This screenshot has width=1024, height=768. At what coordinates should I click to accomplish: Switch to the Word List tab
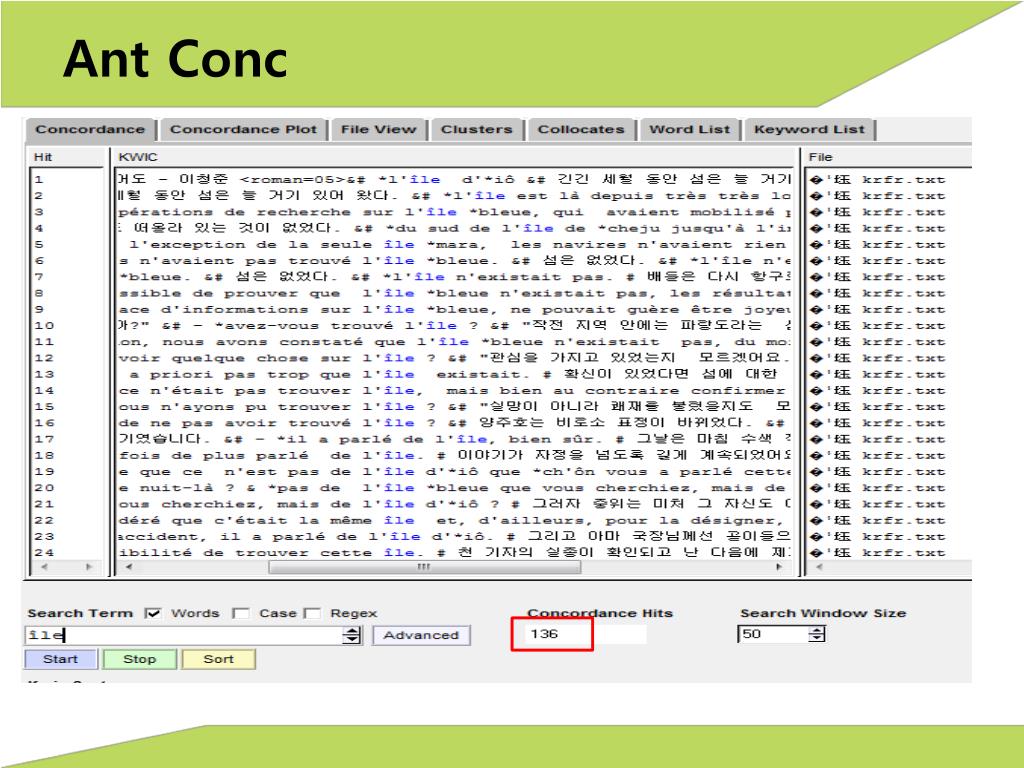pos(690,129)
